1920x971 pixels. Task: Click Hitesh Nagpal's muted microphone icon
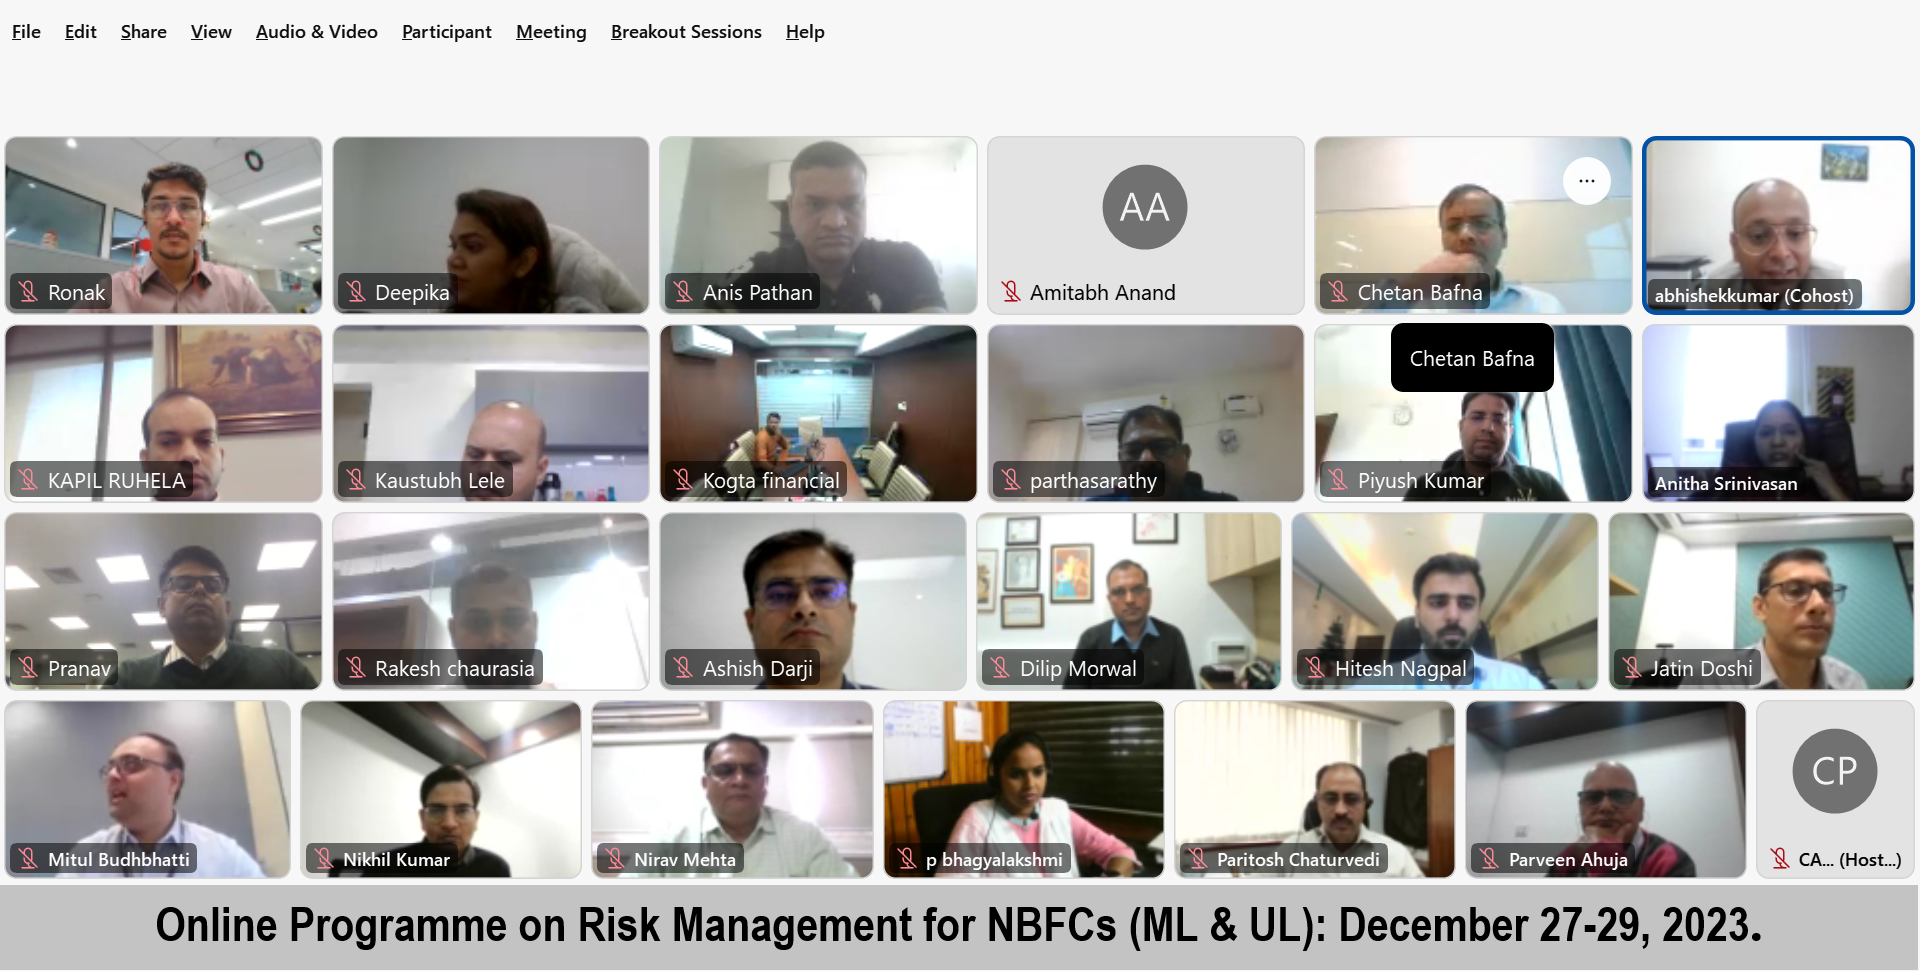(1315, 668)
